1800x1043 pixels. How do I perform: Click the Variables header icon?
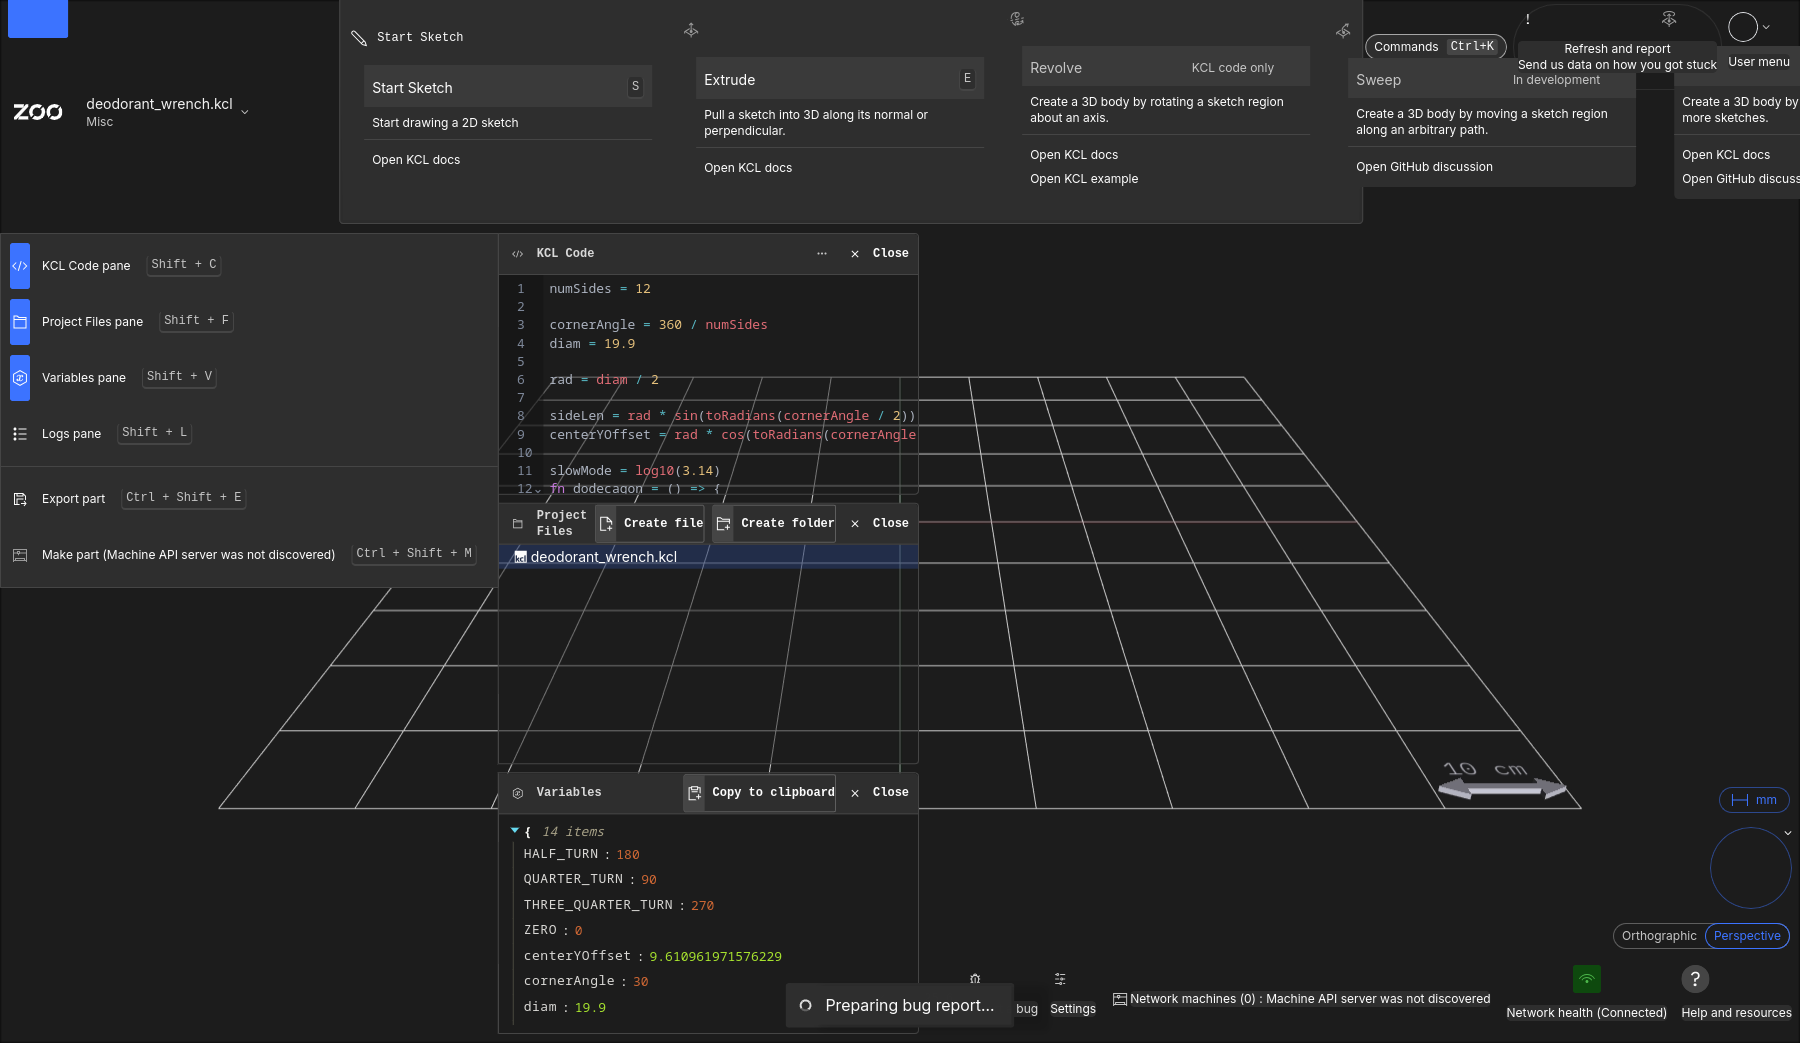[517, 793]
